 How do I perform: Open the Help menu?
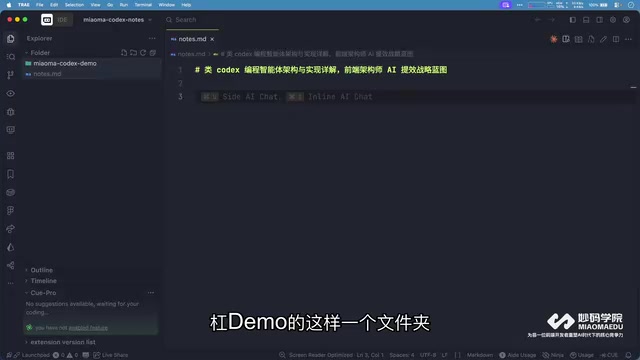click(186, 5)
